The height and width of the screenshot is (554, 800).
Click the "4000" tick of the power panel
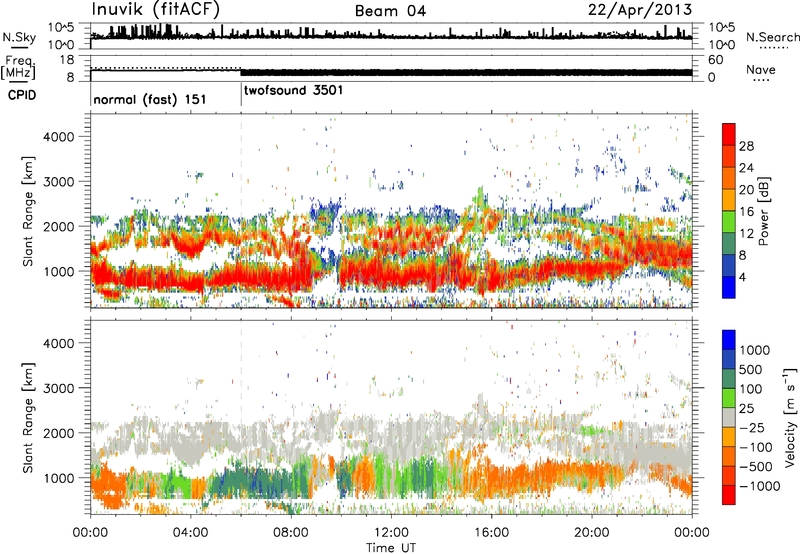click(59, 137)
